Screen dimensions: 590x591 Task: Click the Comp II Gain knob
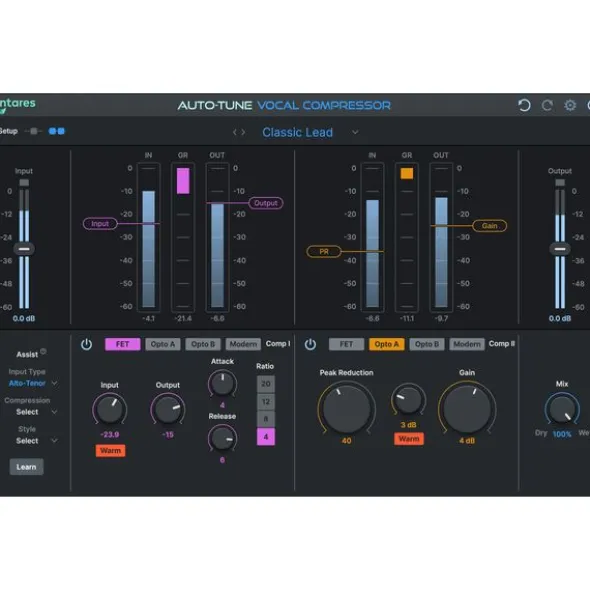tap(467, 409)
